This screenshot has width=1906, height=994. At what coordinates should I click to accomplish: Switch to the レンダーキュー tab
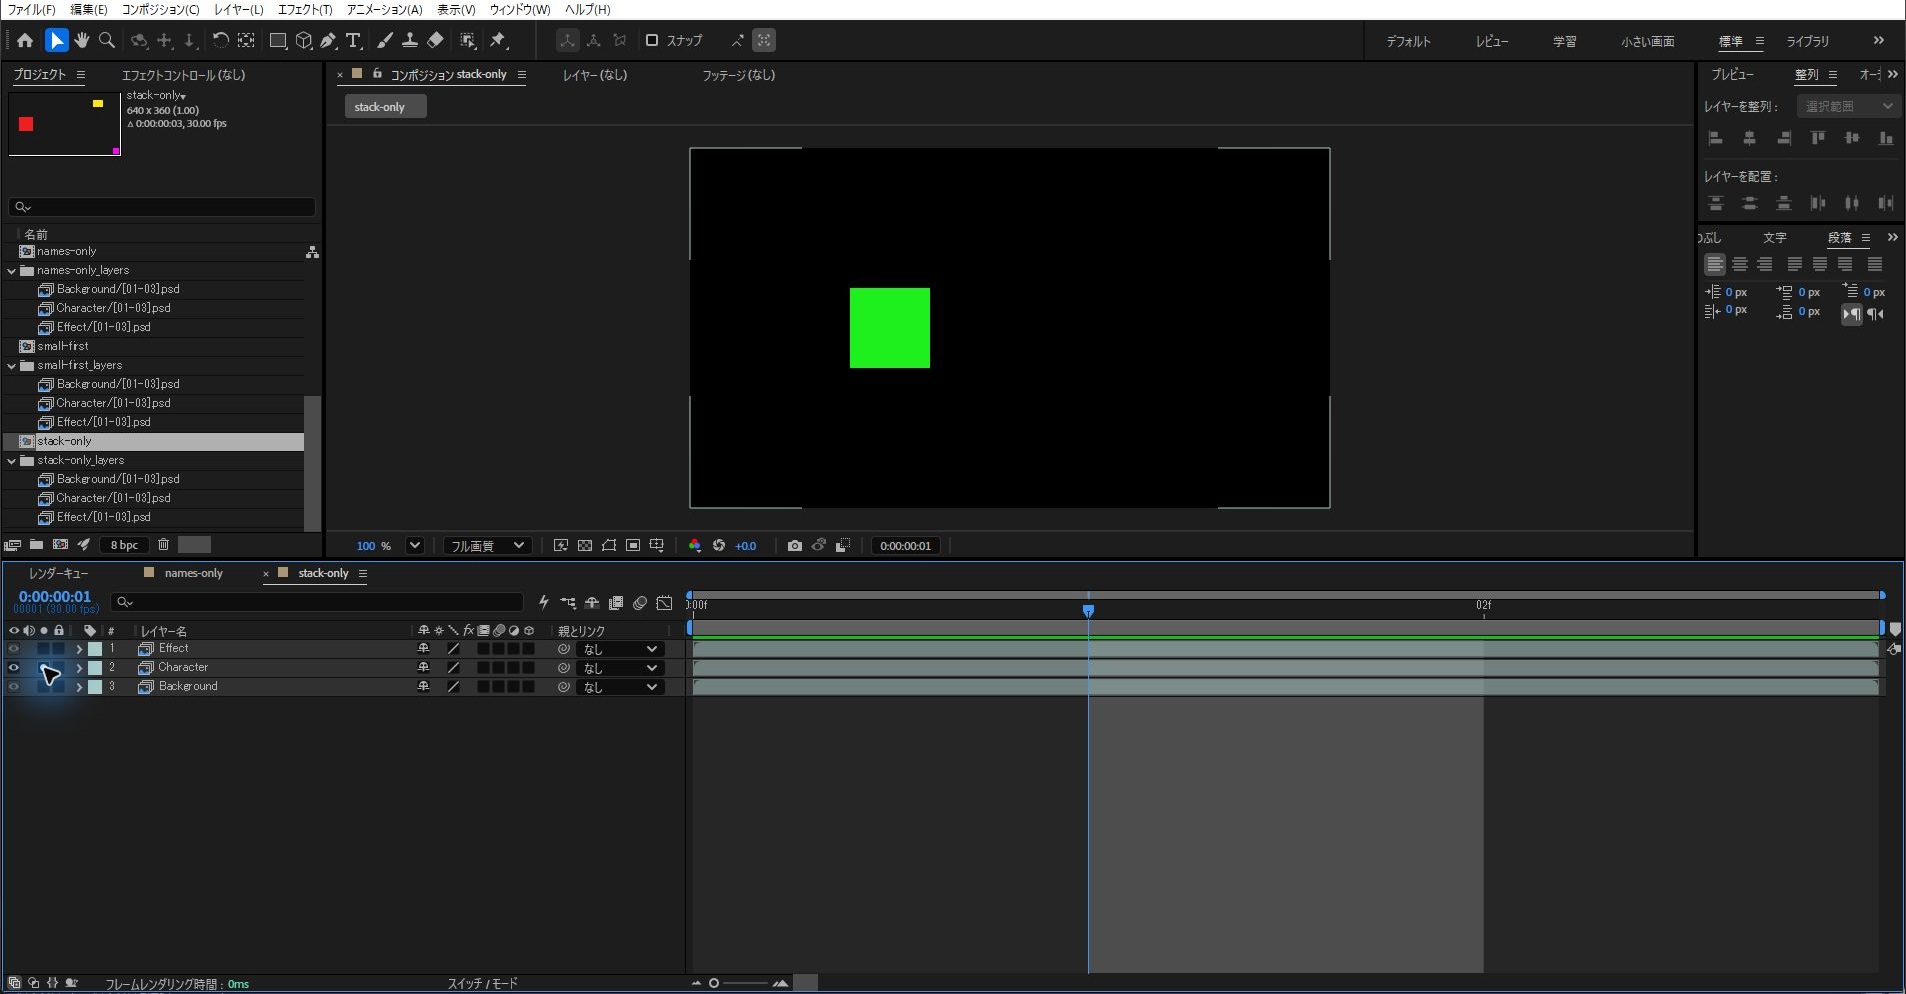pyautogui.click(x=59, y=573)
